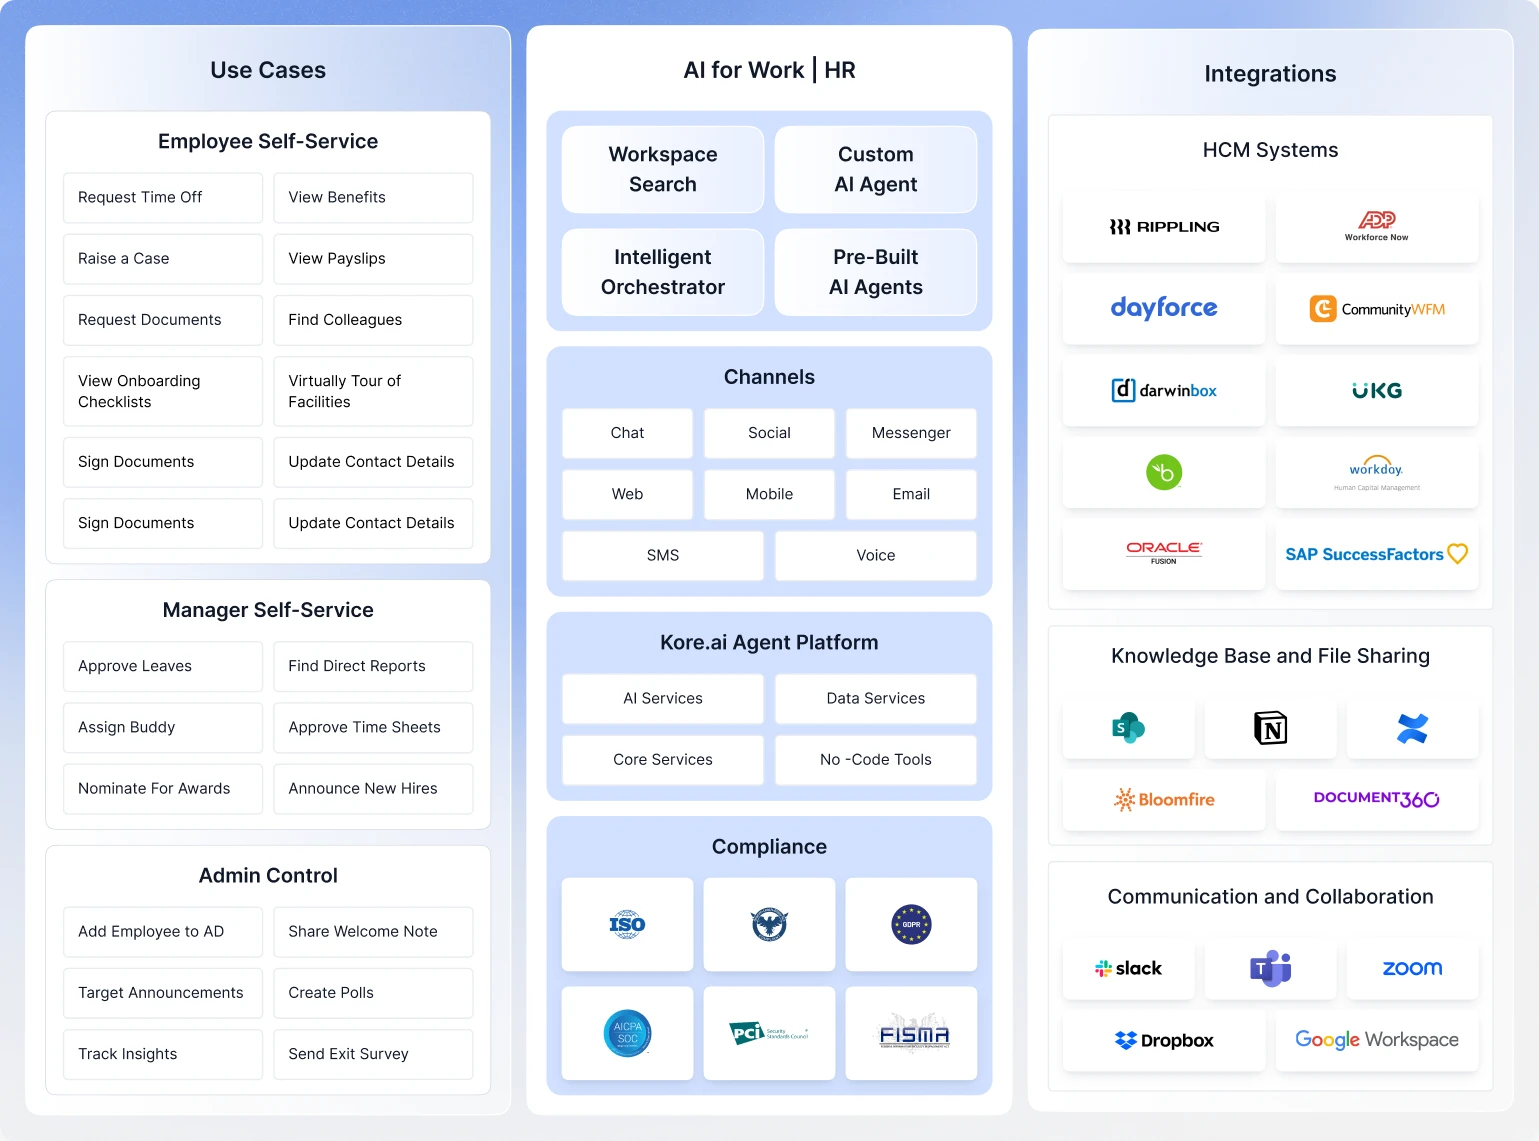This screenshot has width=1539, height=1141.
Task: Click the Data Services box
Action: (876, 698)
